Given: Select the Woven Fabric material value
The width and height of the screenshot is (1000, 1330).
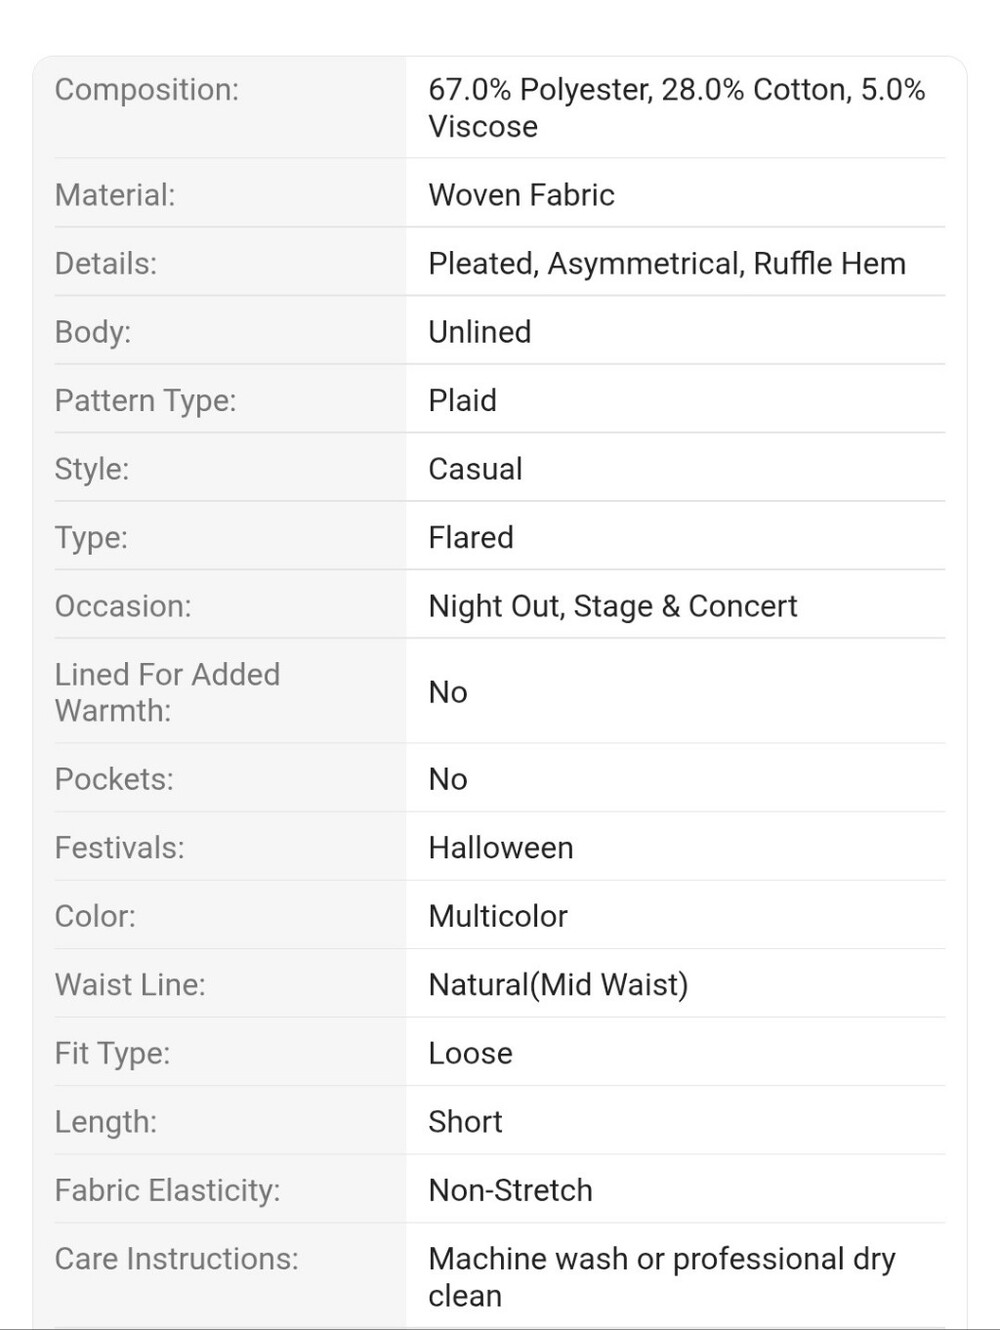Looking at the screenshot, I should (x=521, y=195).
